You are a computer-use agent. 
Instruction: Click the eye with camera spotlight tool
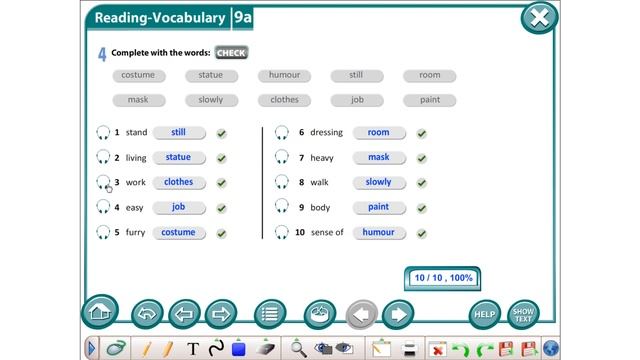click(323, 348)
